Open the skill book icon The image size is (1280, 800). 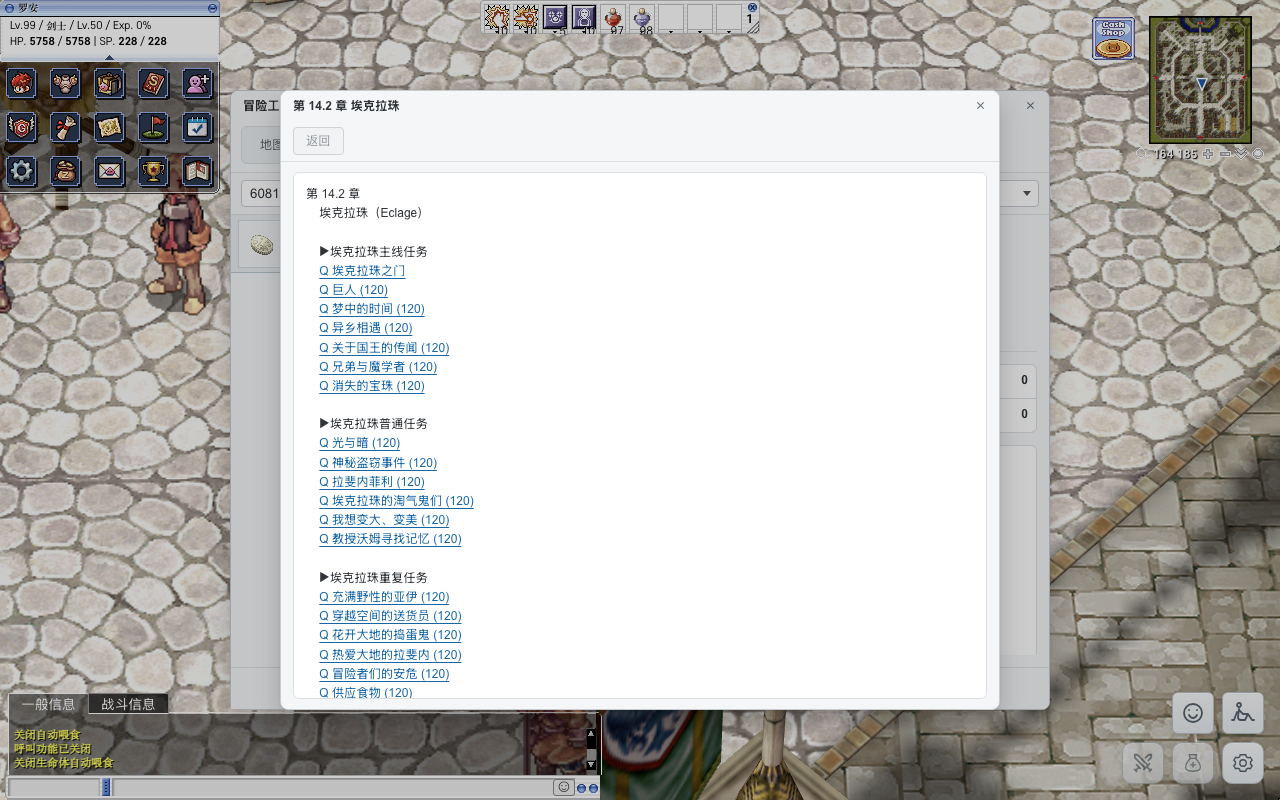pyautogui.click(x=153, y=83)
